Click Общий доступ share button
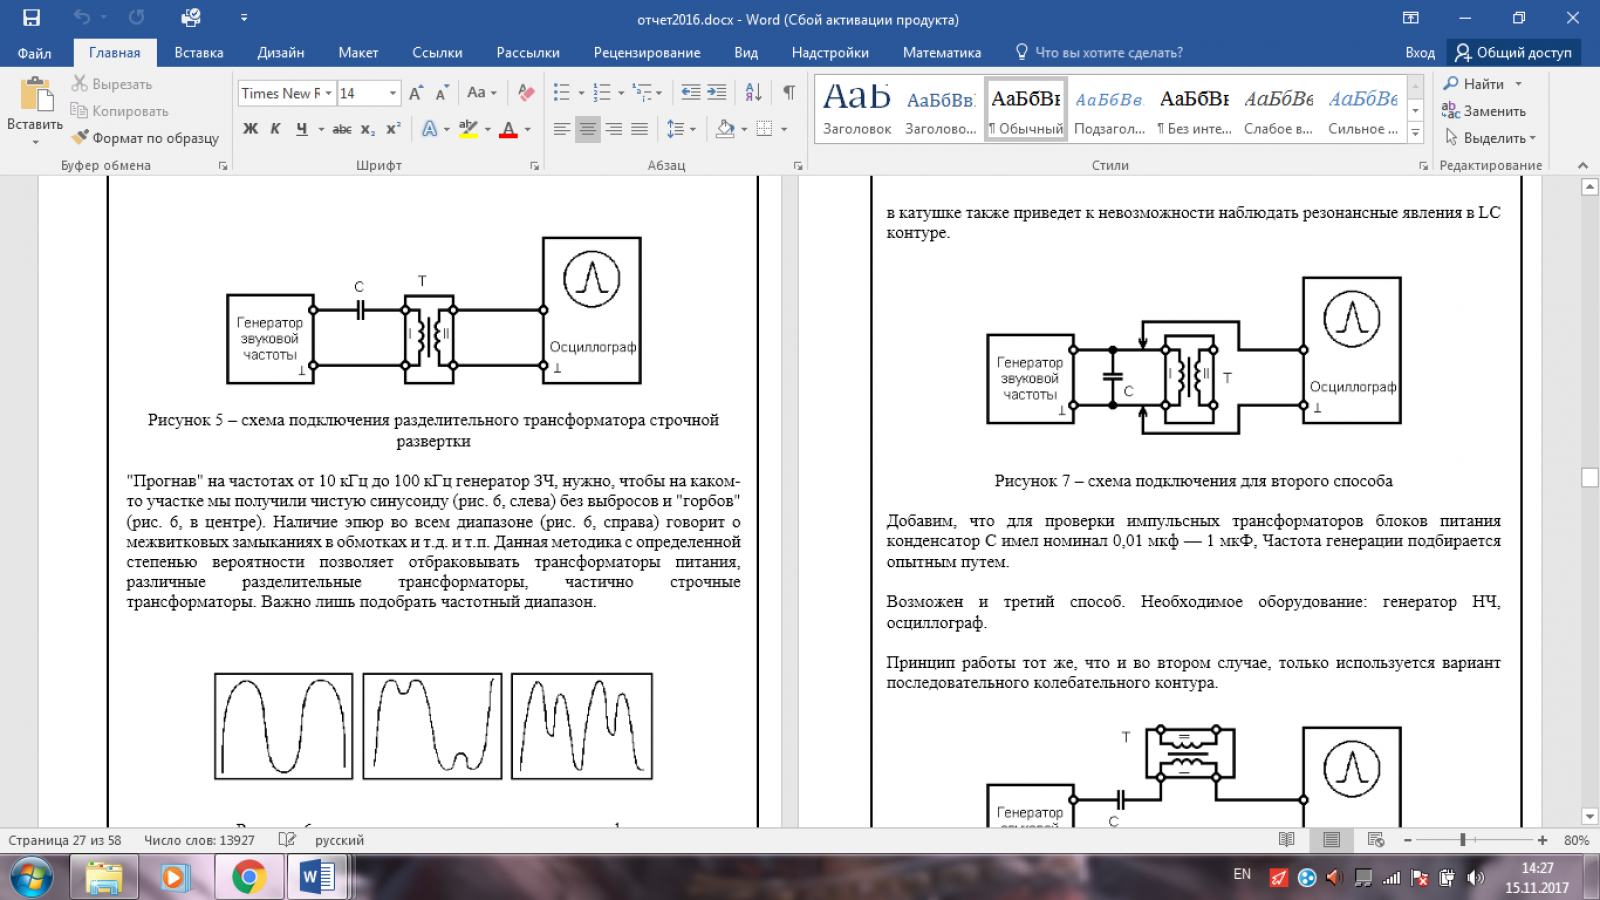The image size is (1600, 900). point(1514,52)
